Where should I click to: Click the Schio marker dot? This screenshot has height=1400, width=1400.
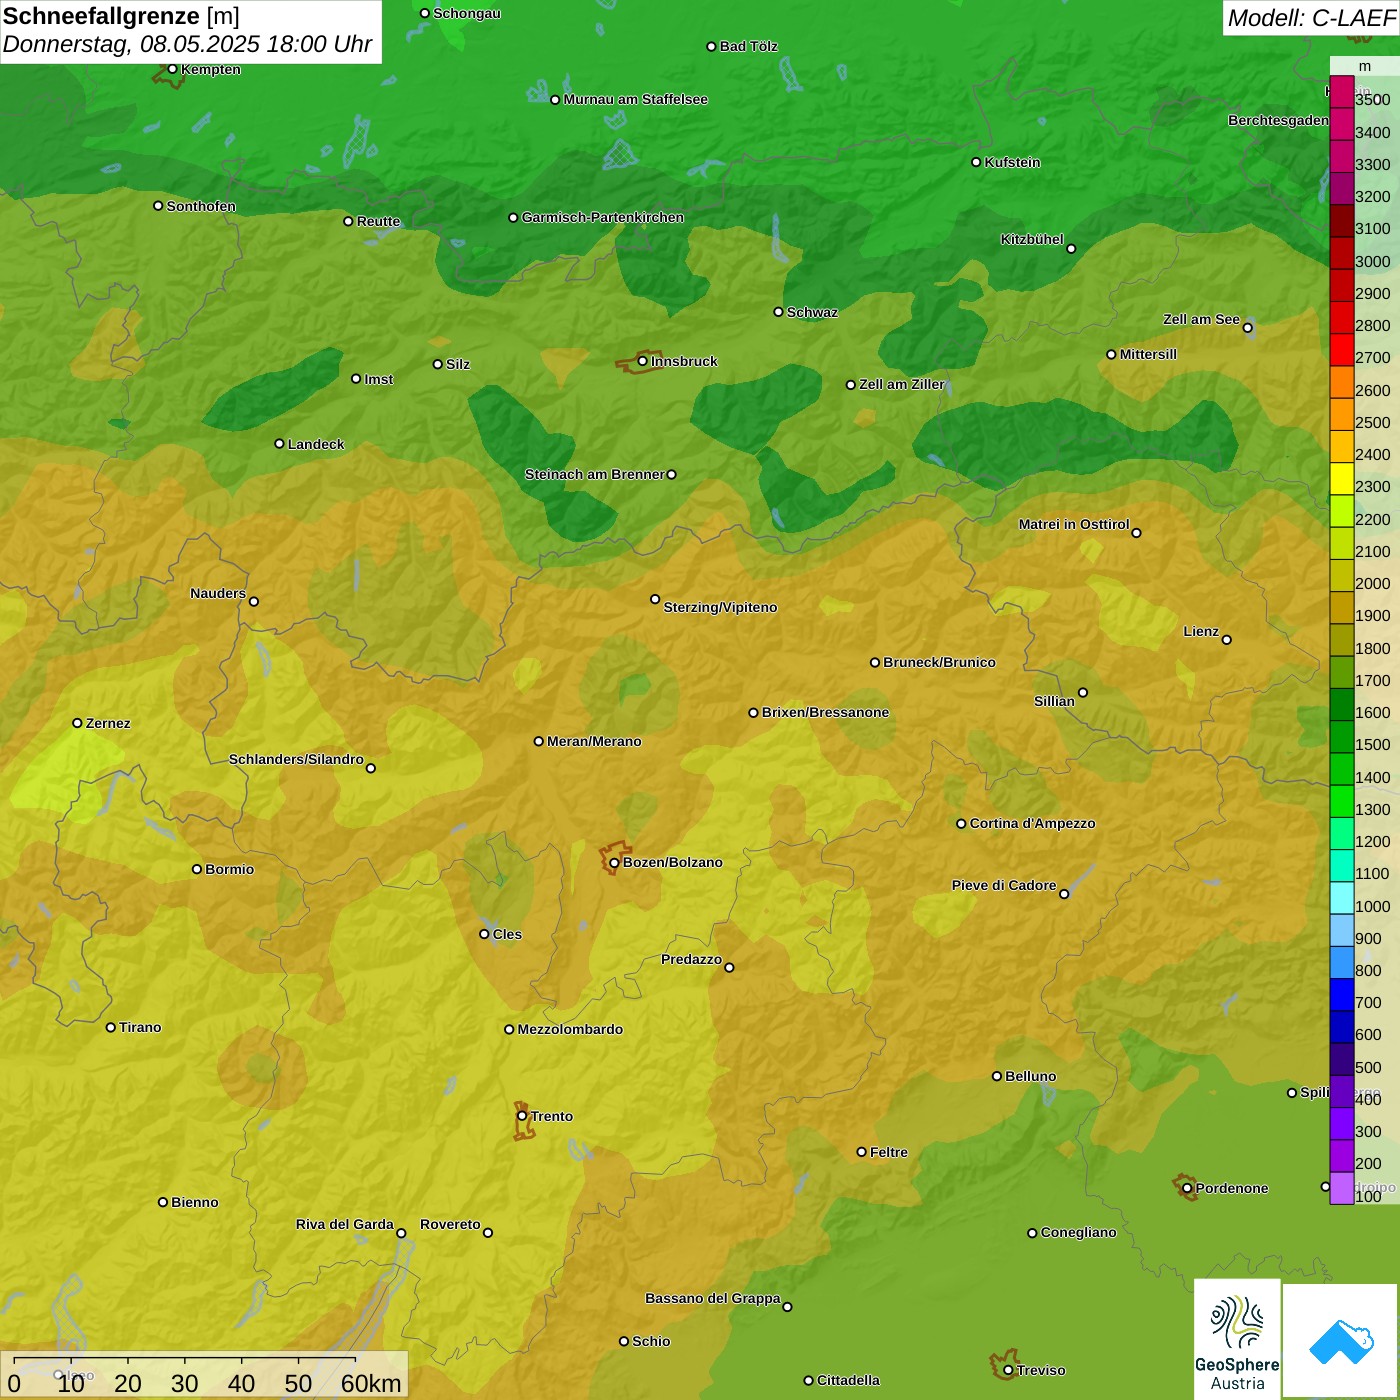624,1341
